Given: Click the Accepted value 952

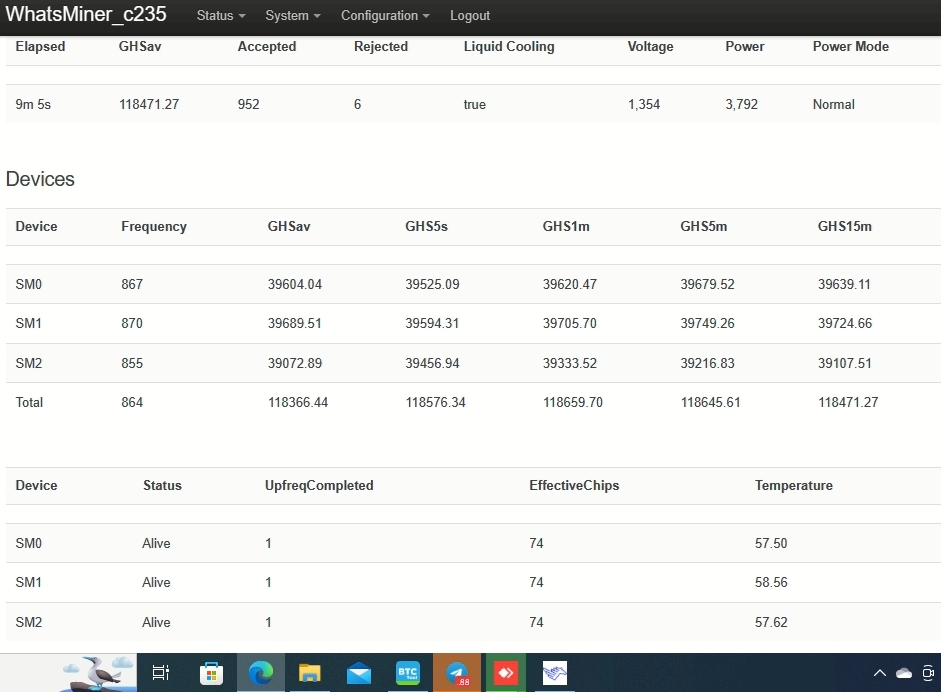Looking at the screenshot, I should [x=248, y=104].
